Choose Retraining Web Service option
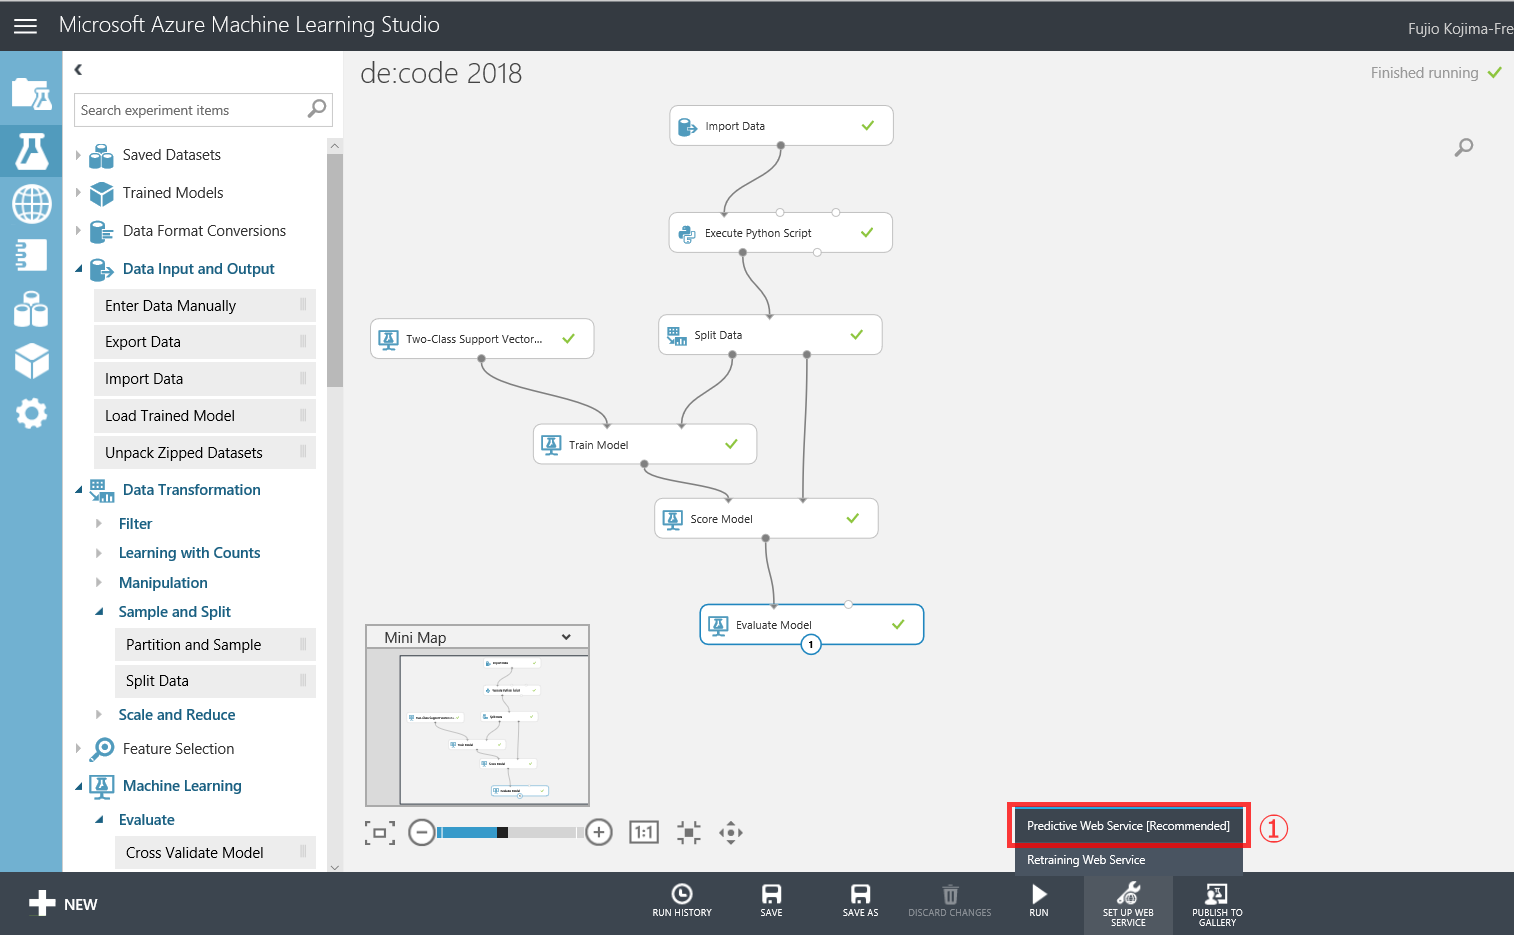 tap(1129, 860)
